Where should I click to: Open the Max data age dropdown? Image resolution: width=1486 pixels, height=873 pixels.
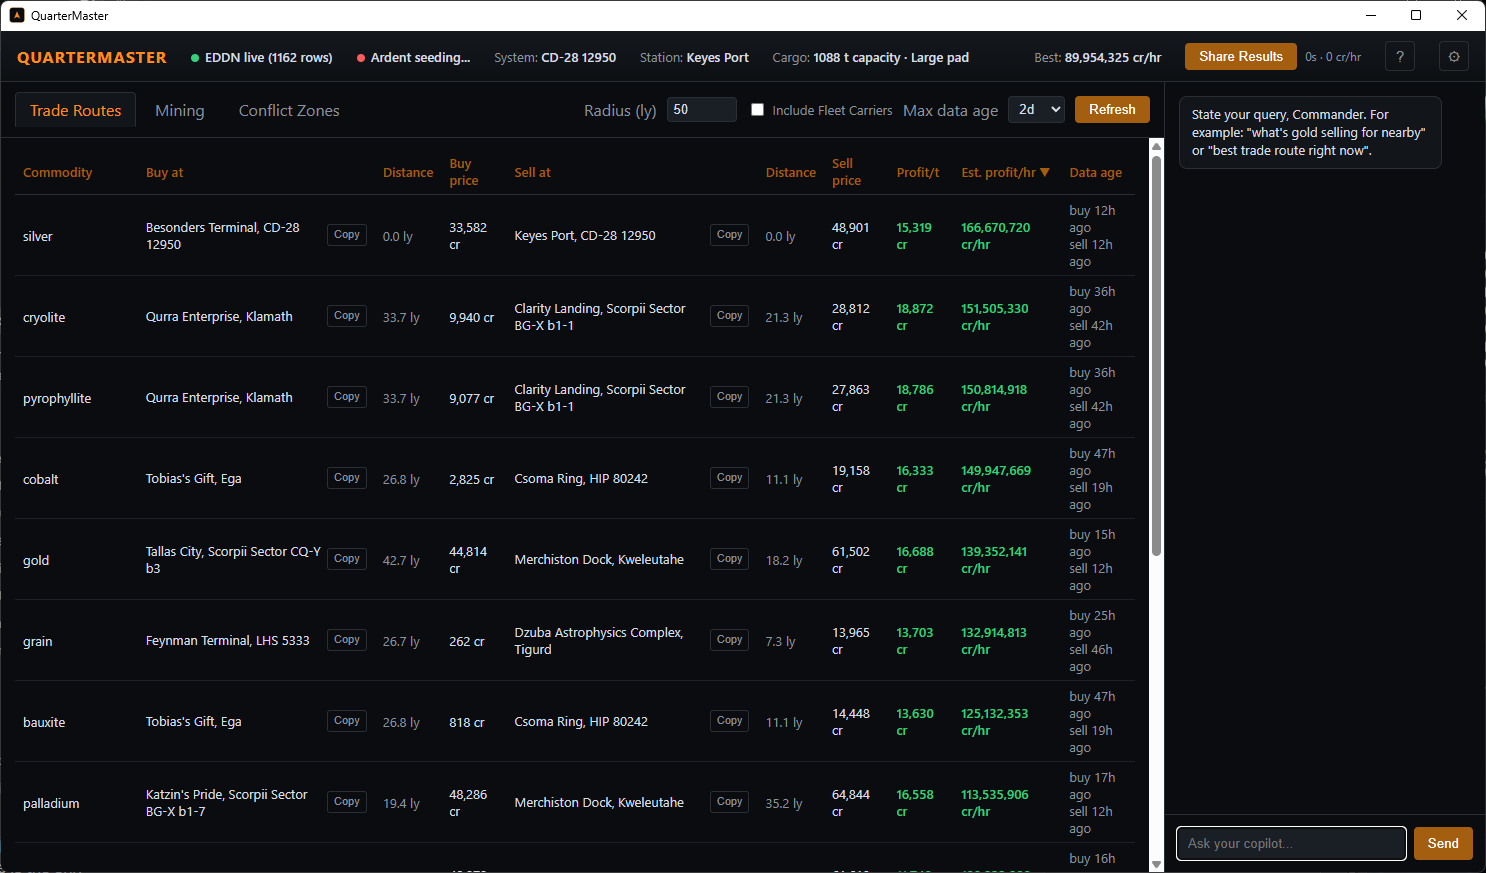point(1036,110)
